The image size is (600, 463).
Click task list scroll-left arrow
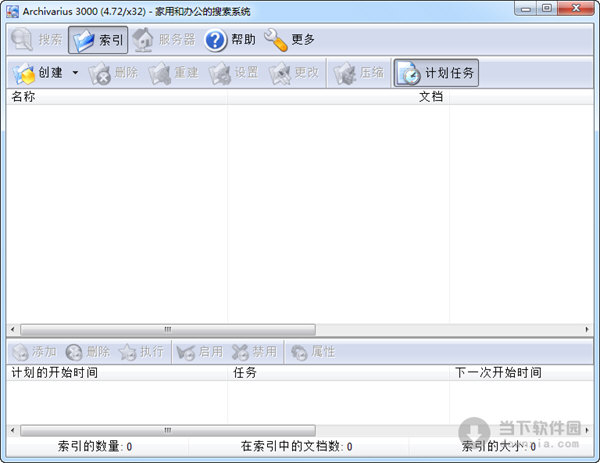pos(13,430)
